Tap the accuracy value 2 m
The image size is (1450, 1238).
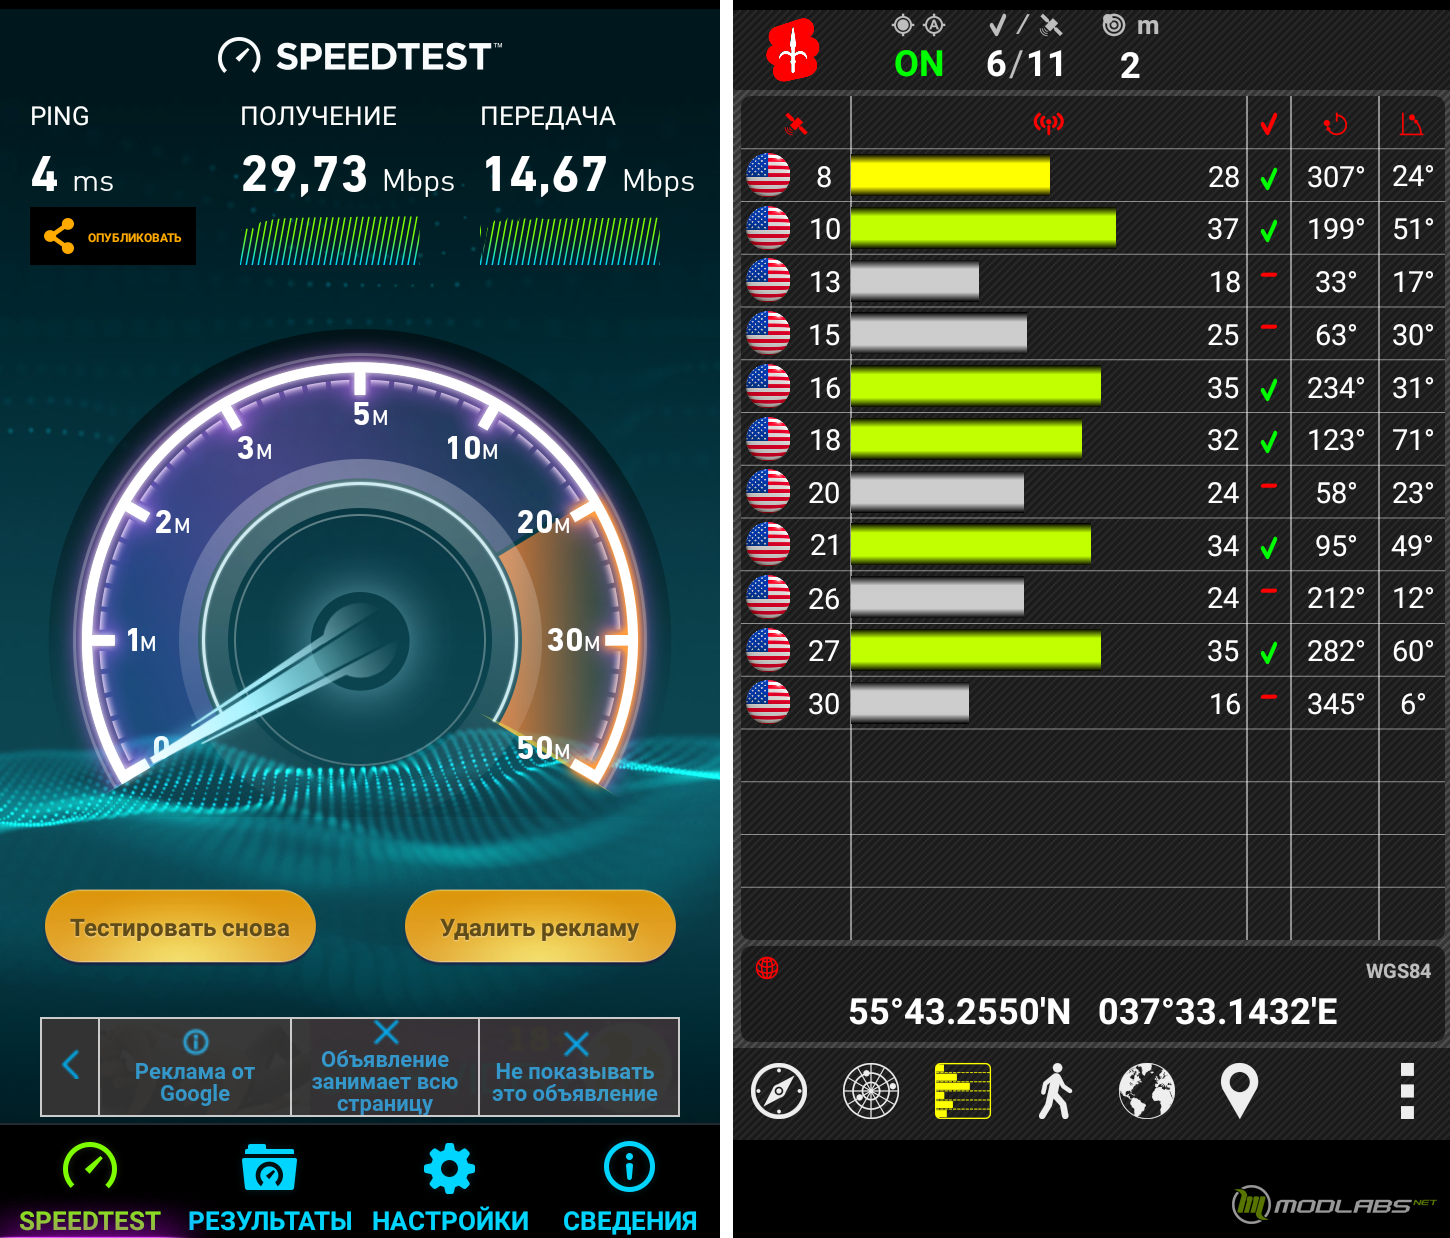(x=1130, y=65)
